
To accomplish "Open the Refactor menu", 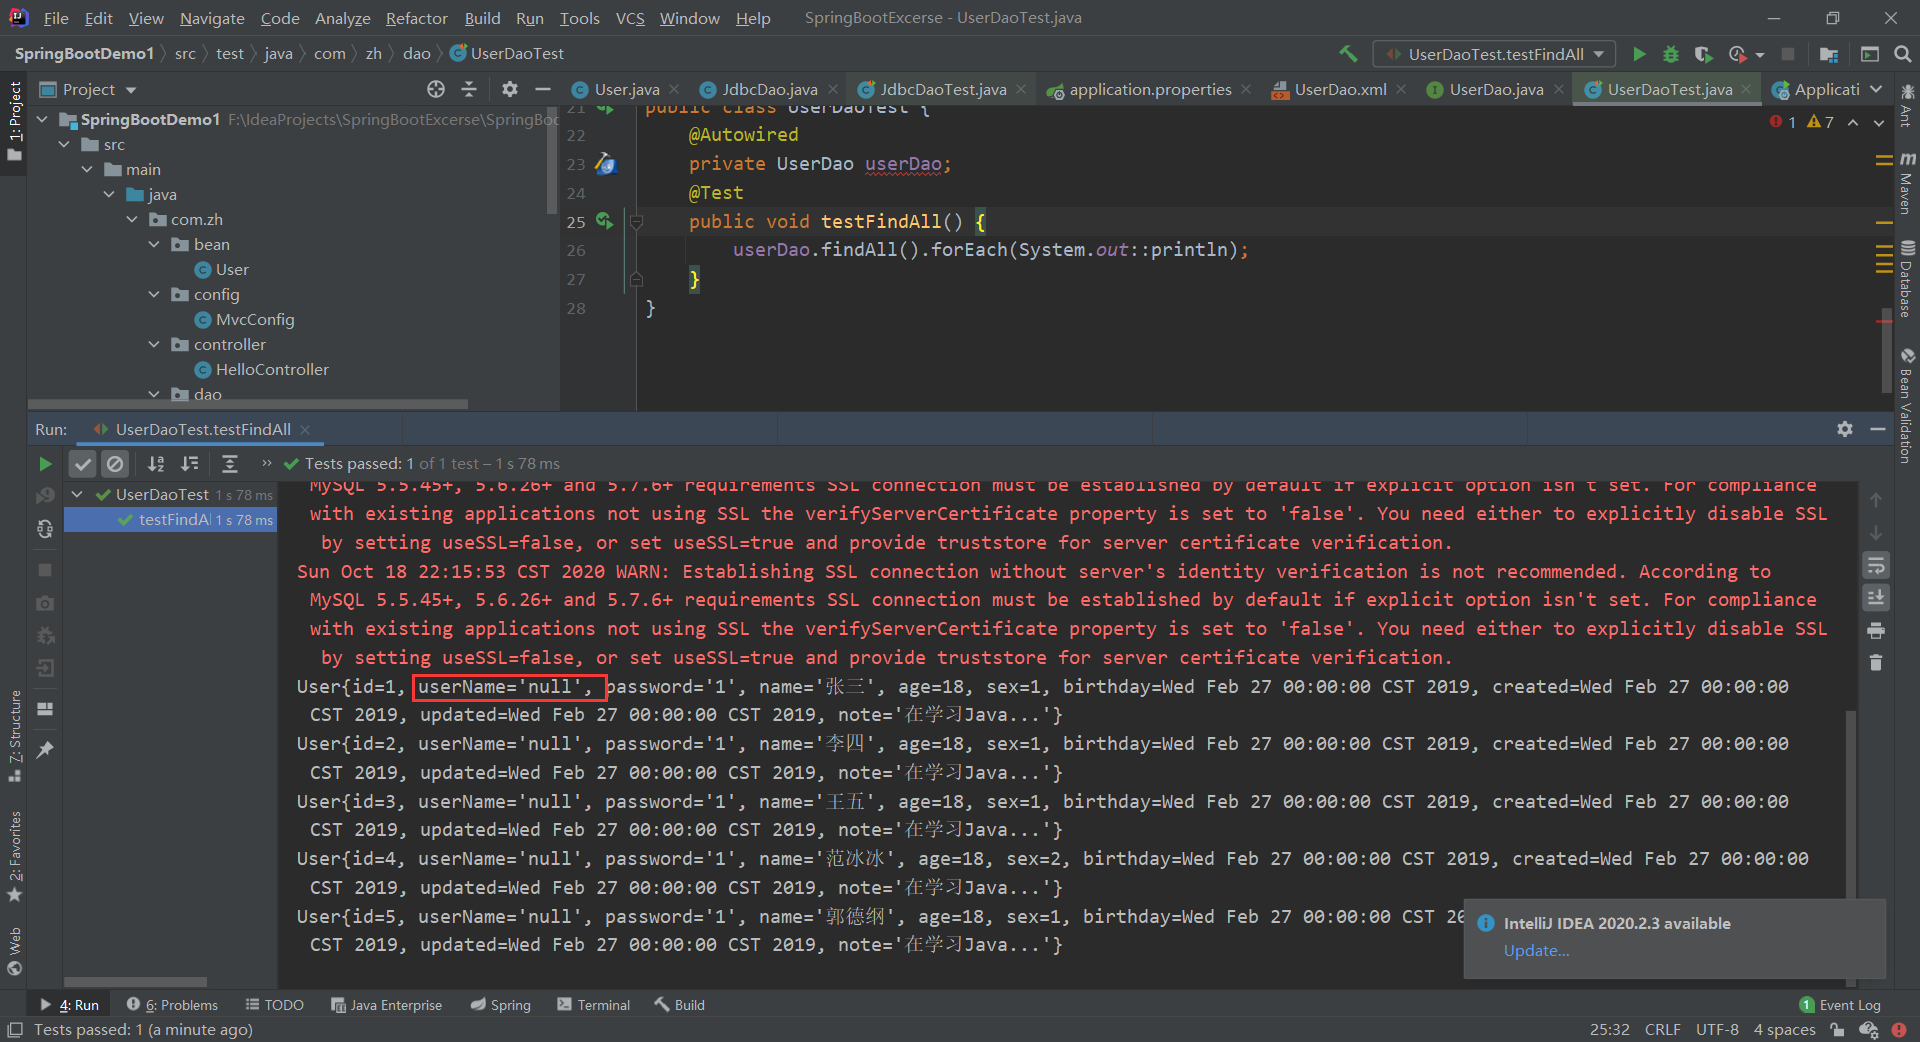I will [x=416, y=18].
